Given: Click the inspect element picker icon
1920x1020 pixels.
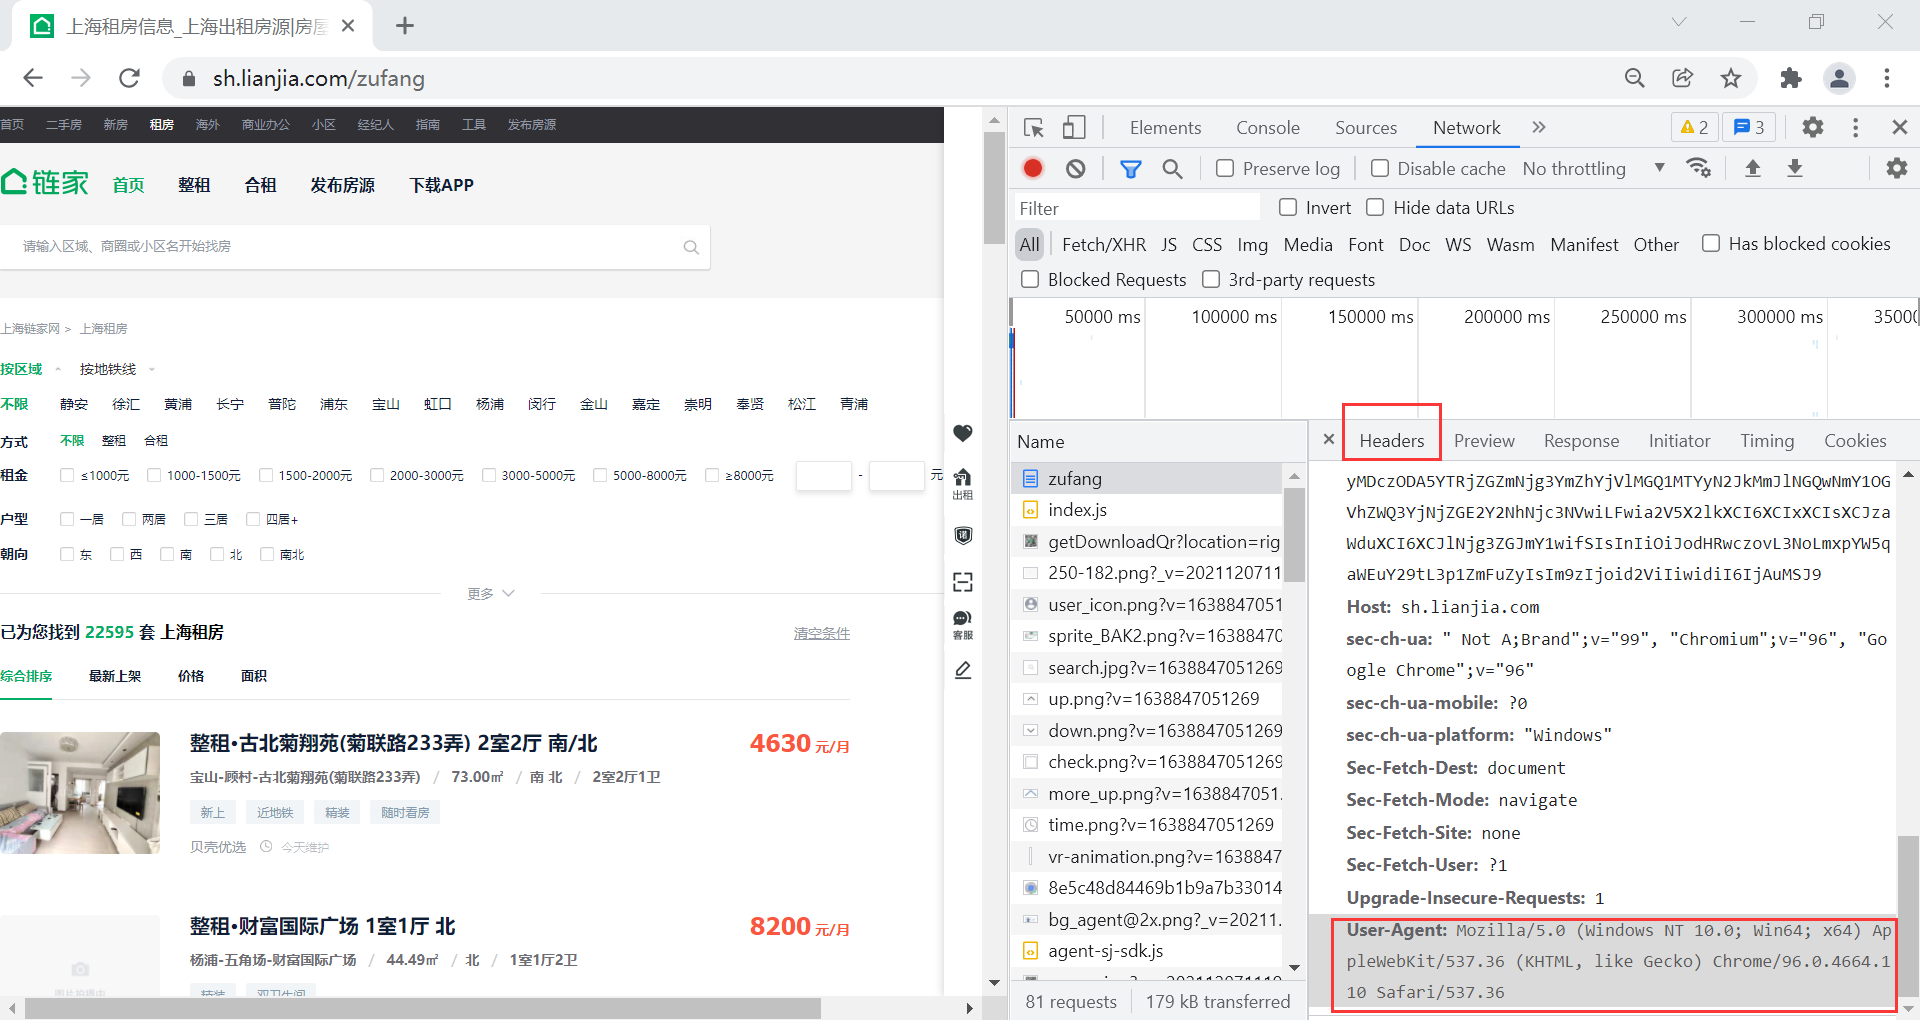Looking at the screenshot, I should coord(1034,128).
